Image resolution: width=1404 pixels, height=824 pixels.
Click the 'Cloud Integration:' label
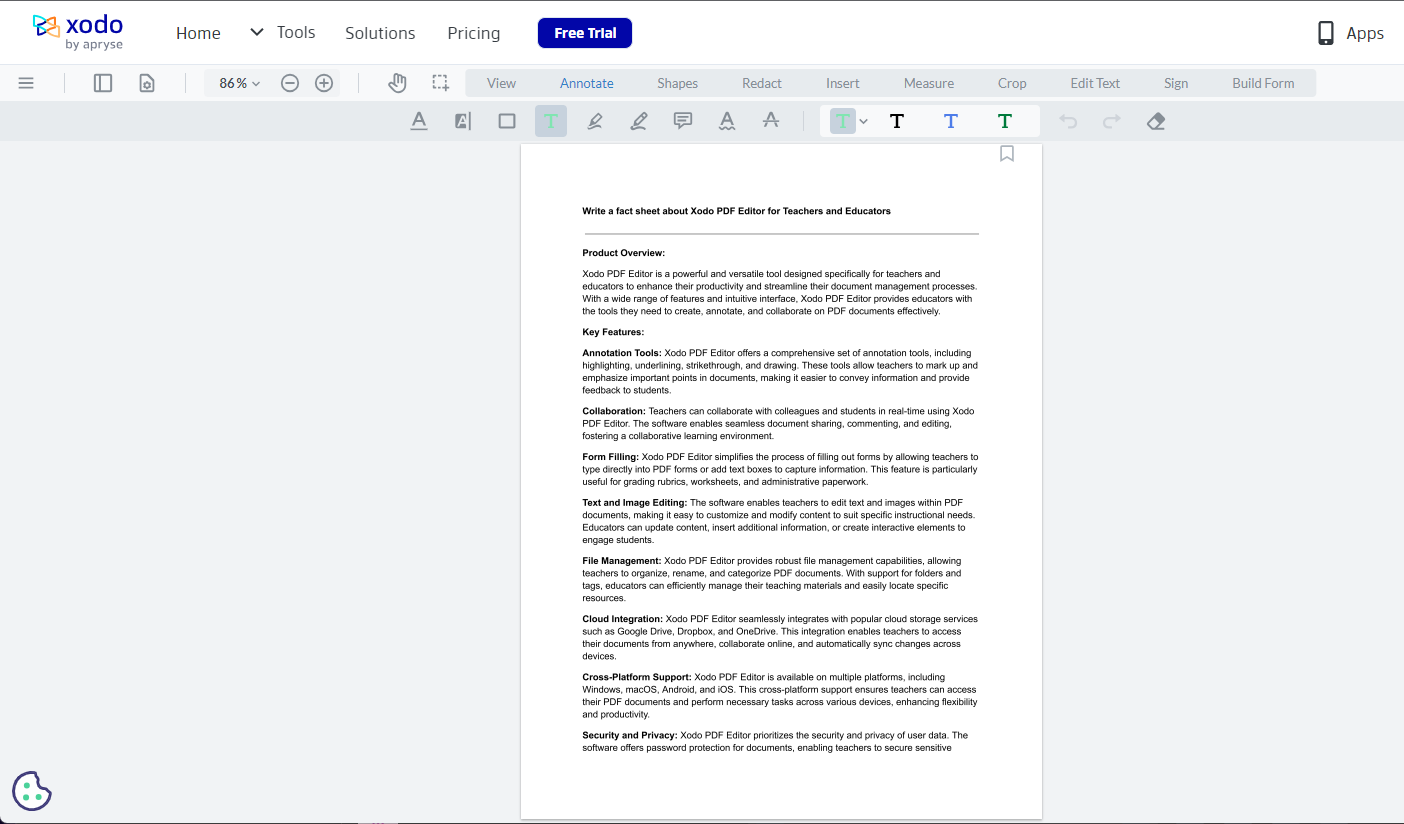pyautogui.click(x=623, y=619)
